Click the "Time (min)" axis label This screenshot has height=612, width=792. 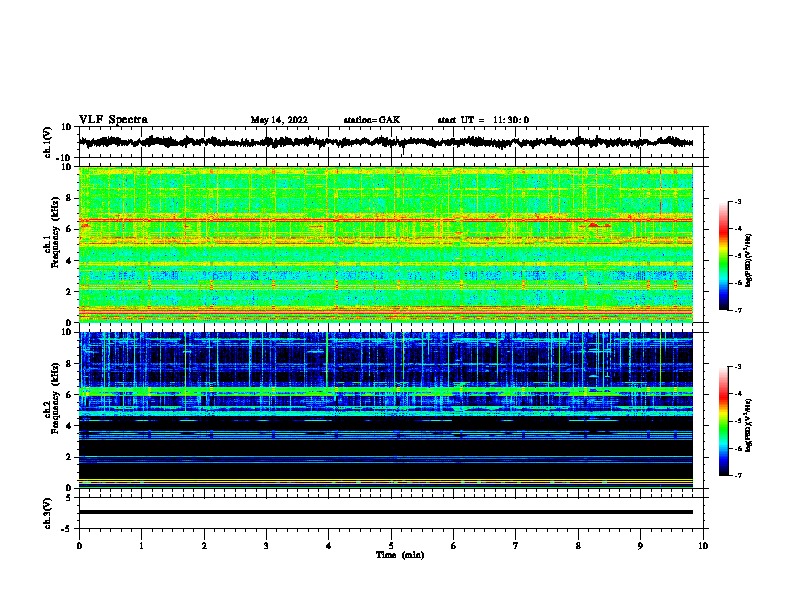point(400,555)
